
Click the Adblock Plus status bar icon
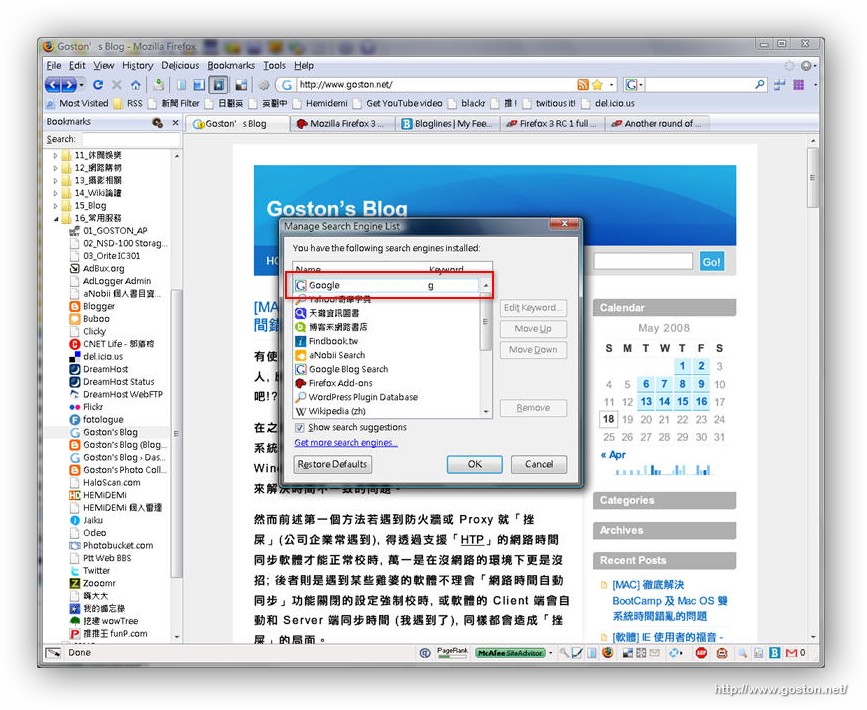pyautogui.click(x=701, y=653)
